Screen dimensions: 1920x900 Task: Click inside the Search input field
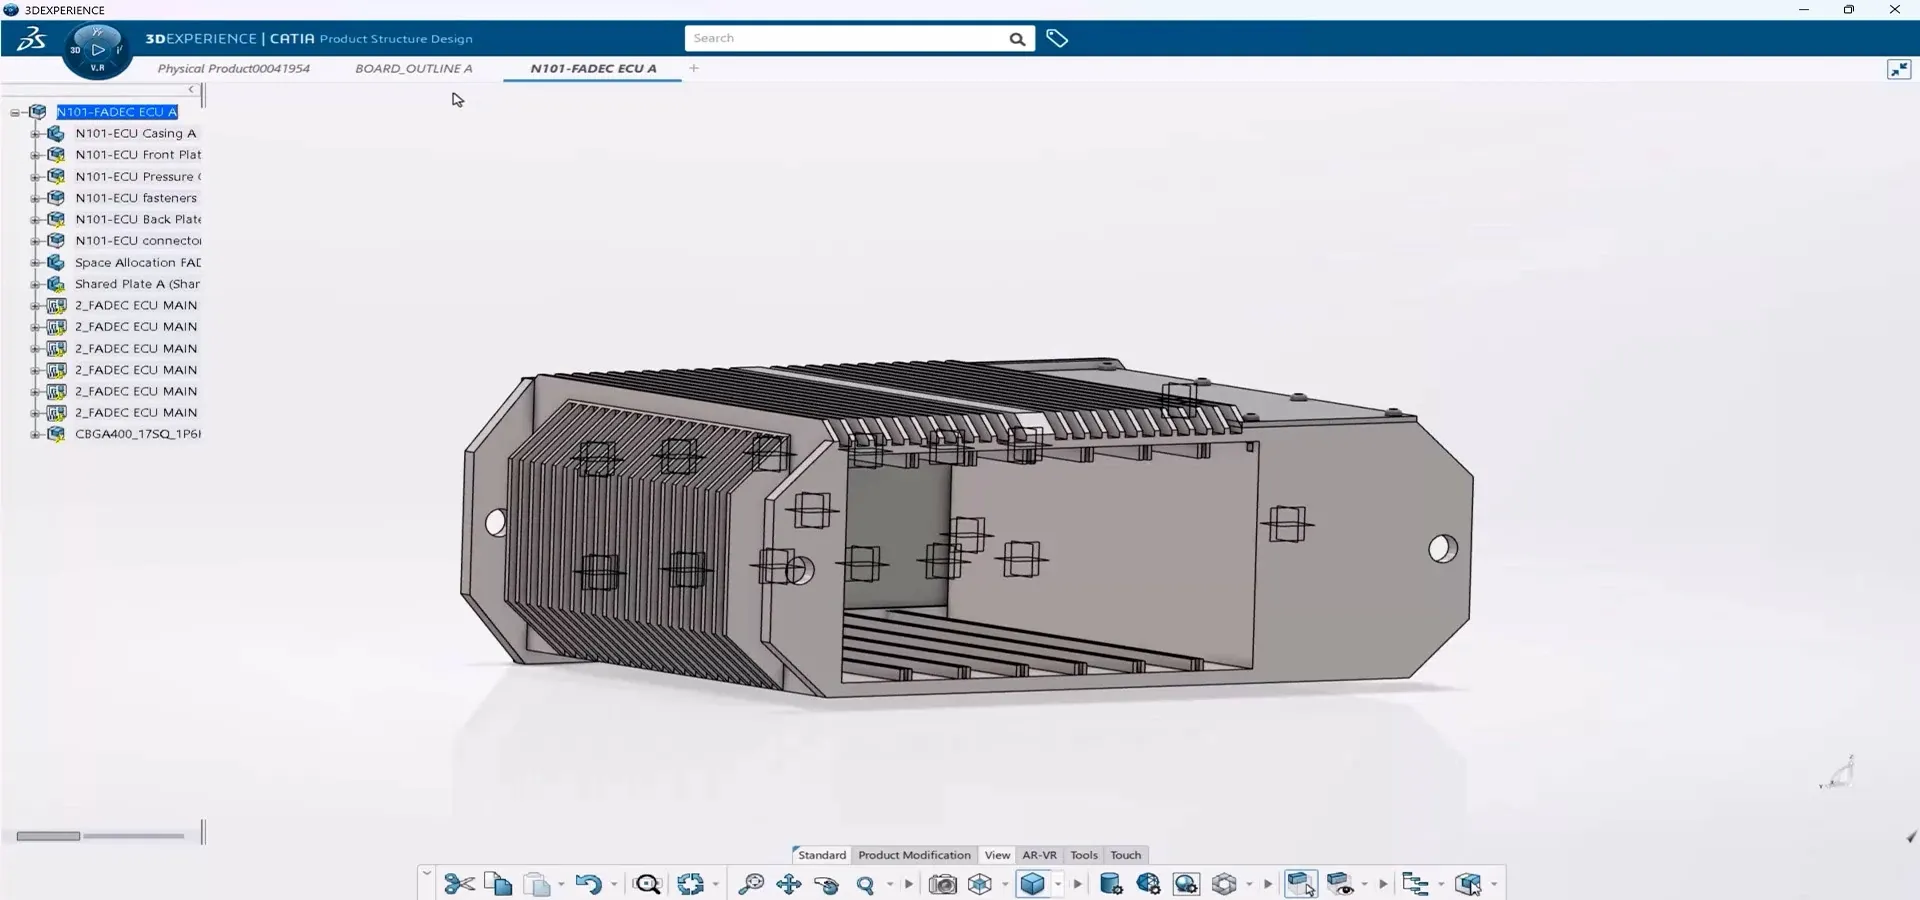pos(850,38)
